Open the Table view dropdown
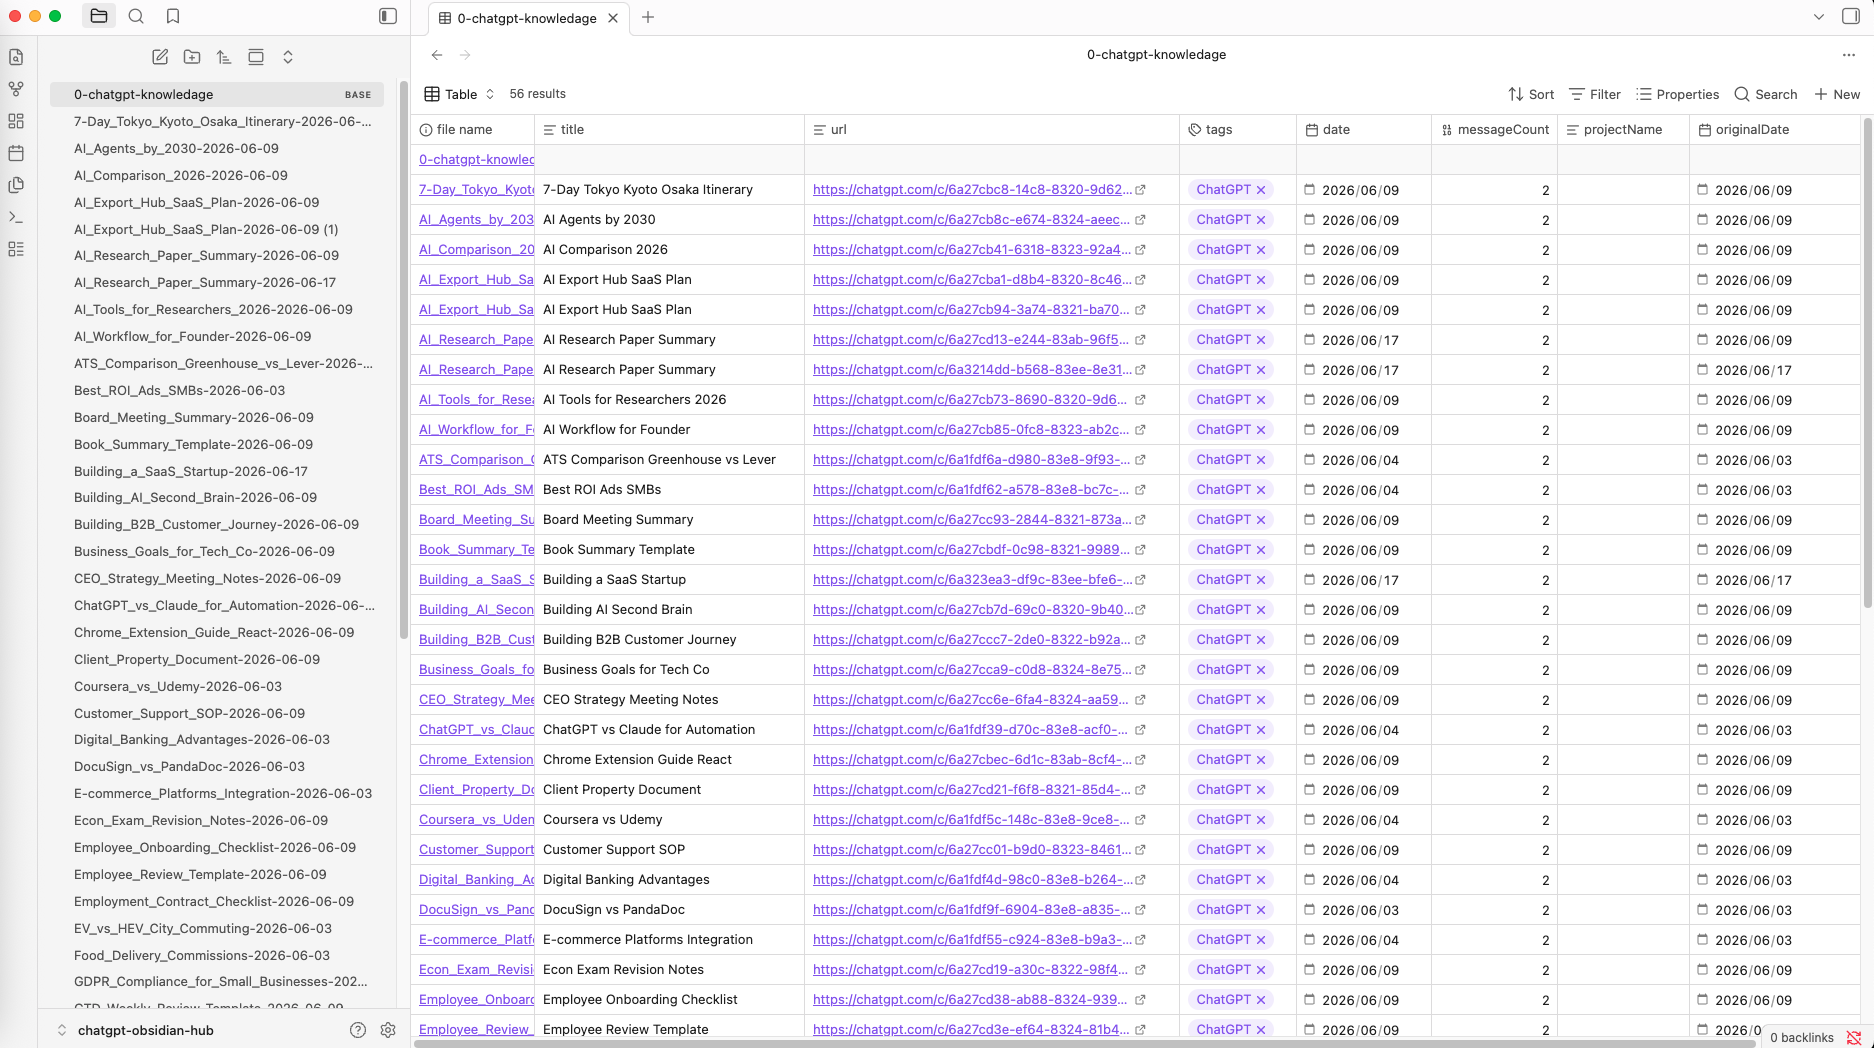 pyautogui.click(x=460, y=94)
